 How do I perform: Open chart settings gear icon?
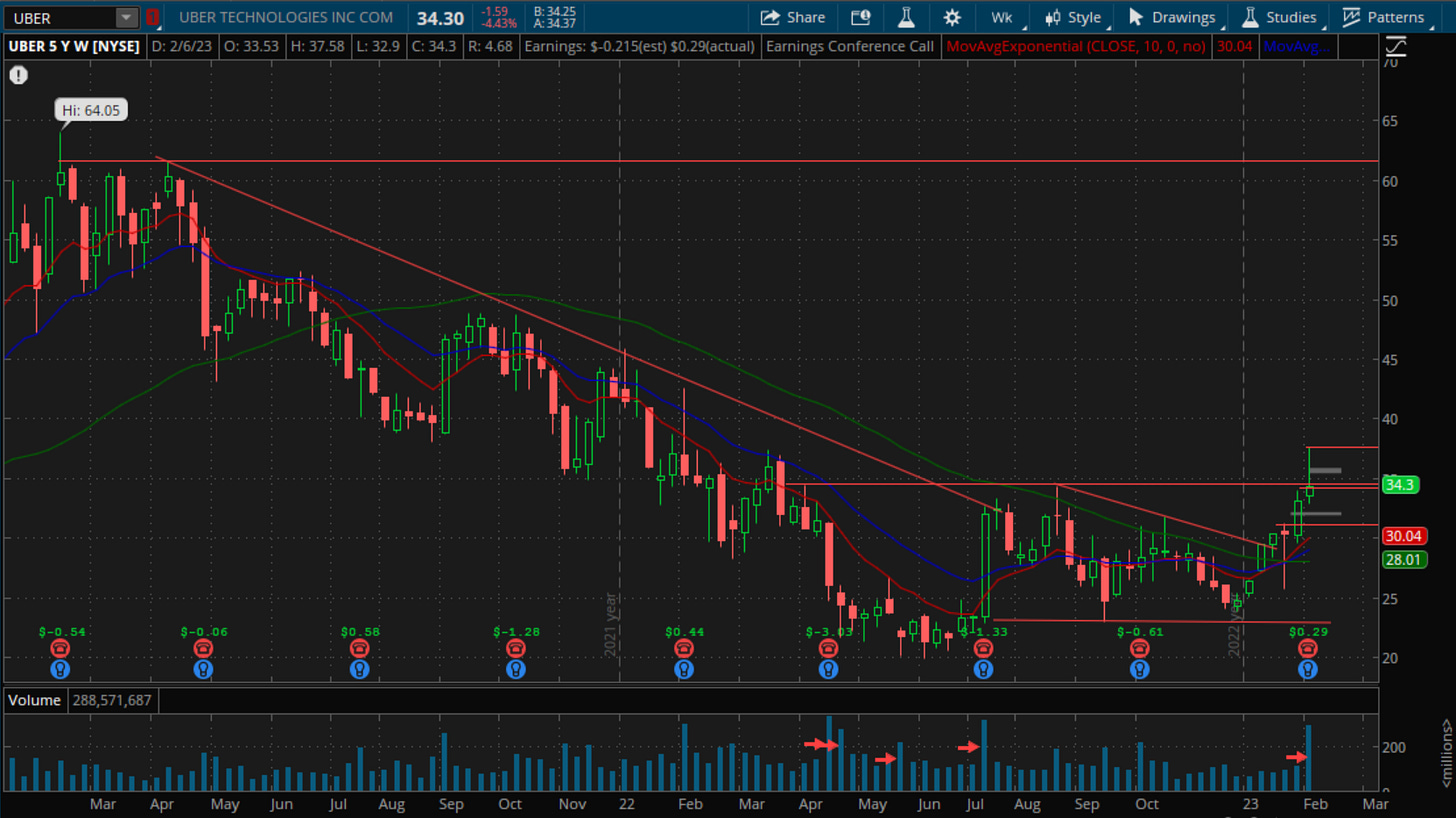pos(952,17)
